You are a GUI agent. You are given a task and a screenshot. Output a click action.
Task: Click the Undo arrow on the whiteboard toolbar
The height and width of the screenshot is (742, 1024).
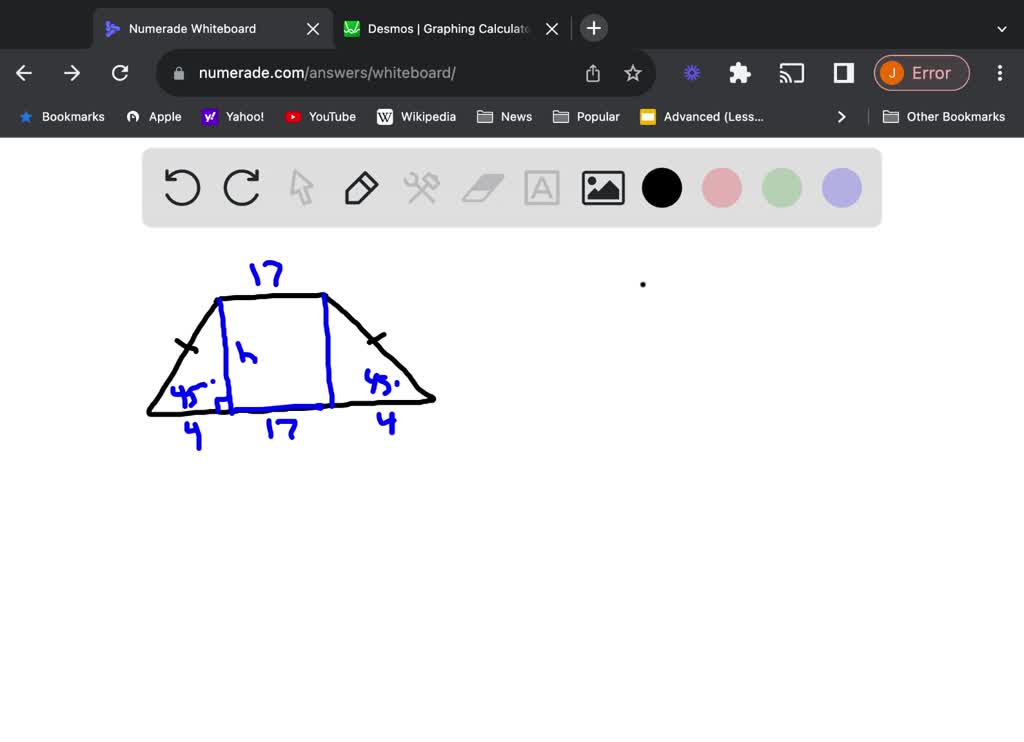point(181,187)
